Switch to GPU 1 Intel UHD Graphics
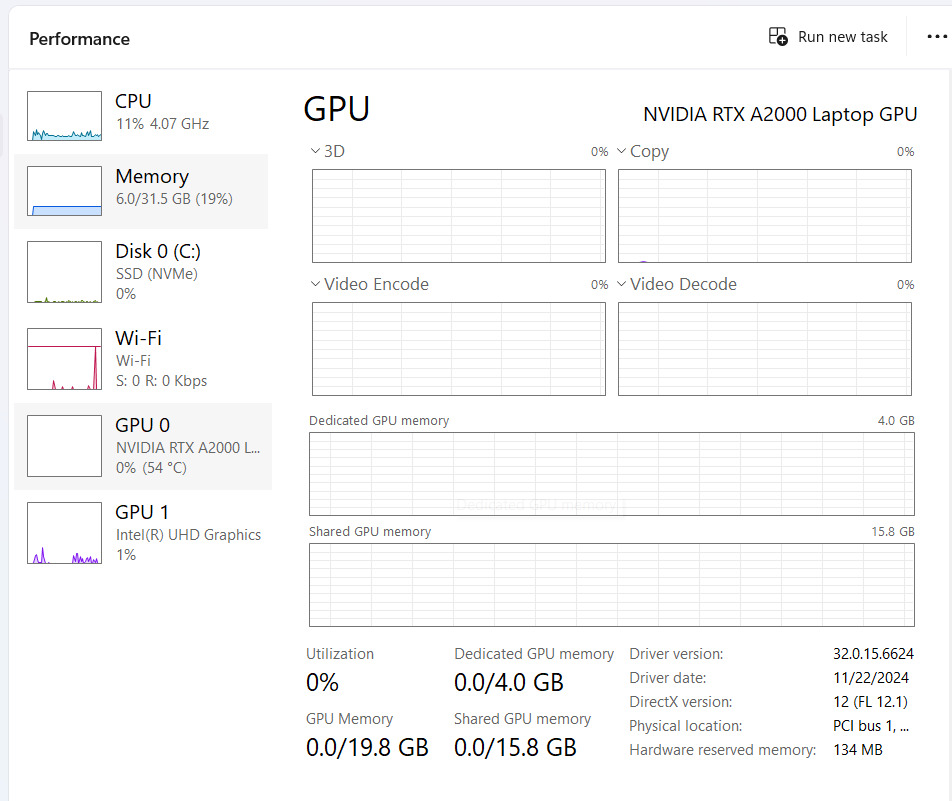The image size is (952, 801). pos(187,534)
